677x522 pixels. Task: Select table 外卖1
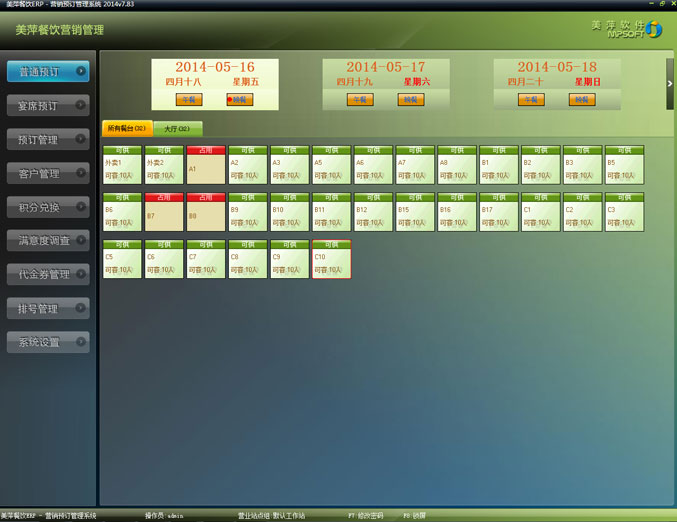(x=122, y=165)
